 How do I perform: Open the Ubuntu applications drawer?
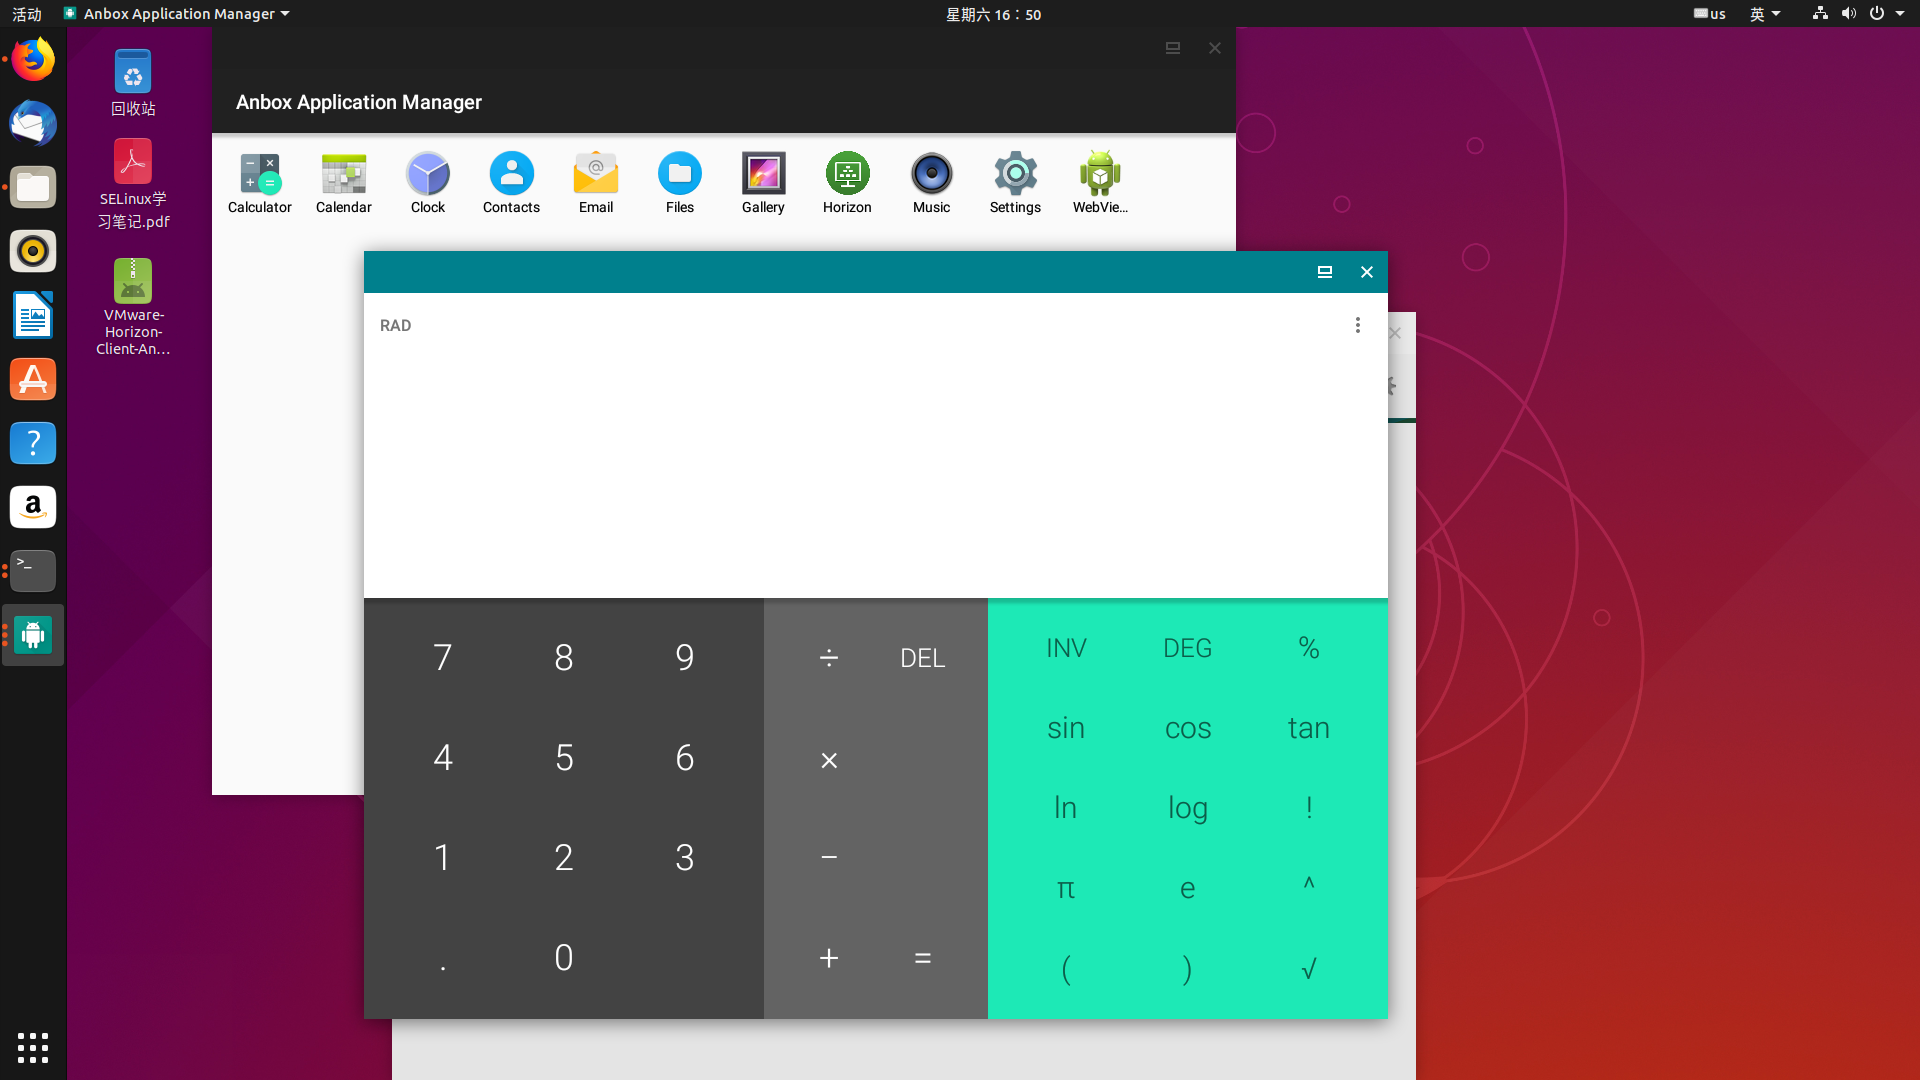click(x=33, y=1048)
